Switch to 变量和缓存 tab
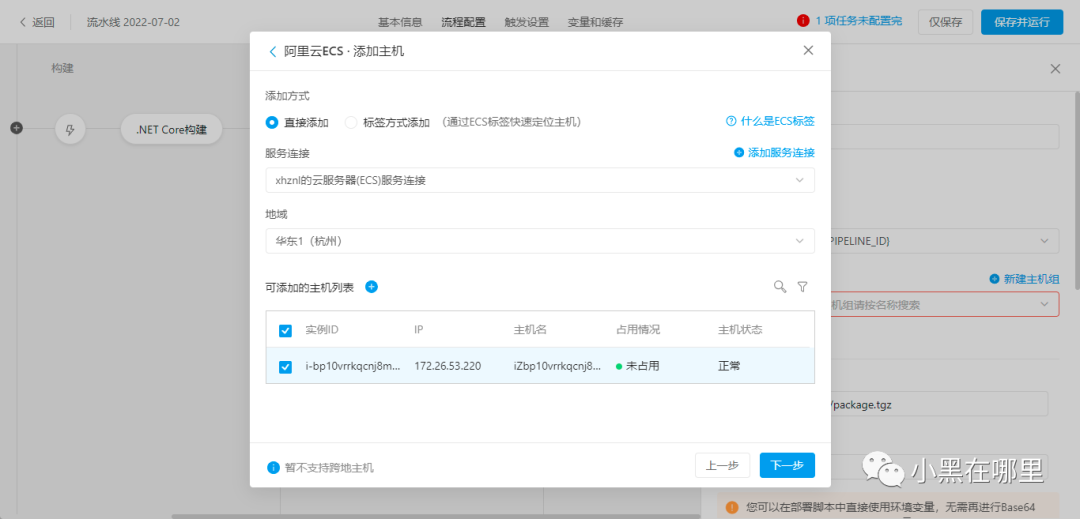Image resolution: width=1080 pixels, height=519 pixels. [x=596, y=22]
